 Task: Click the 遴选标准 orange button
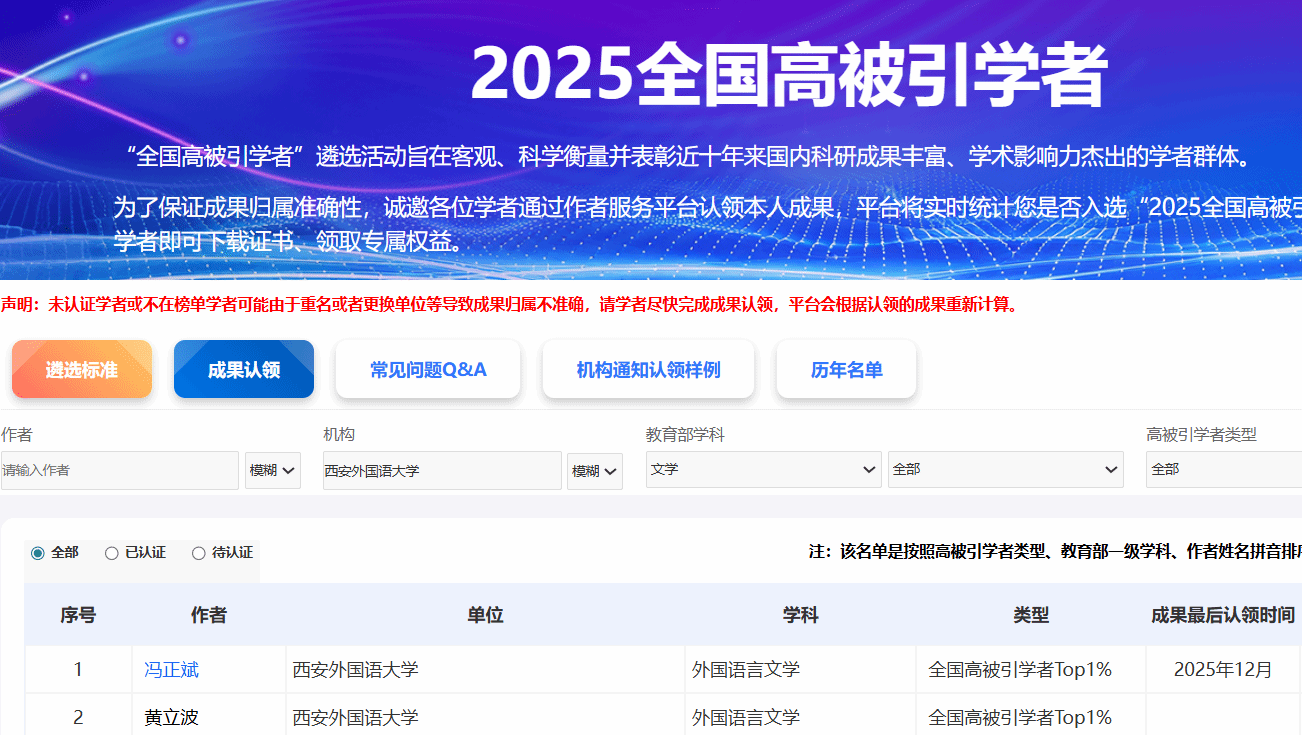82,369
